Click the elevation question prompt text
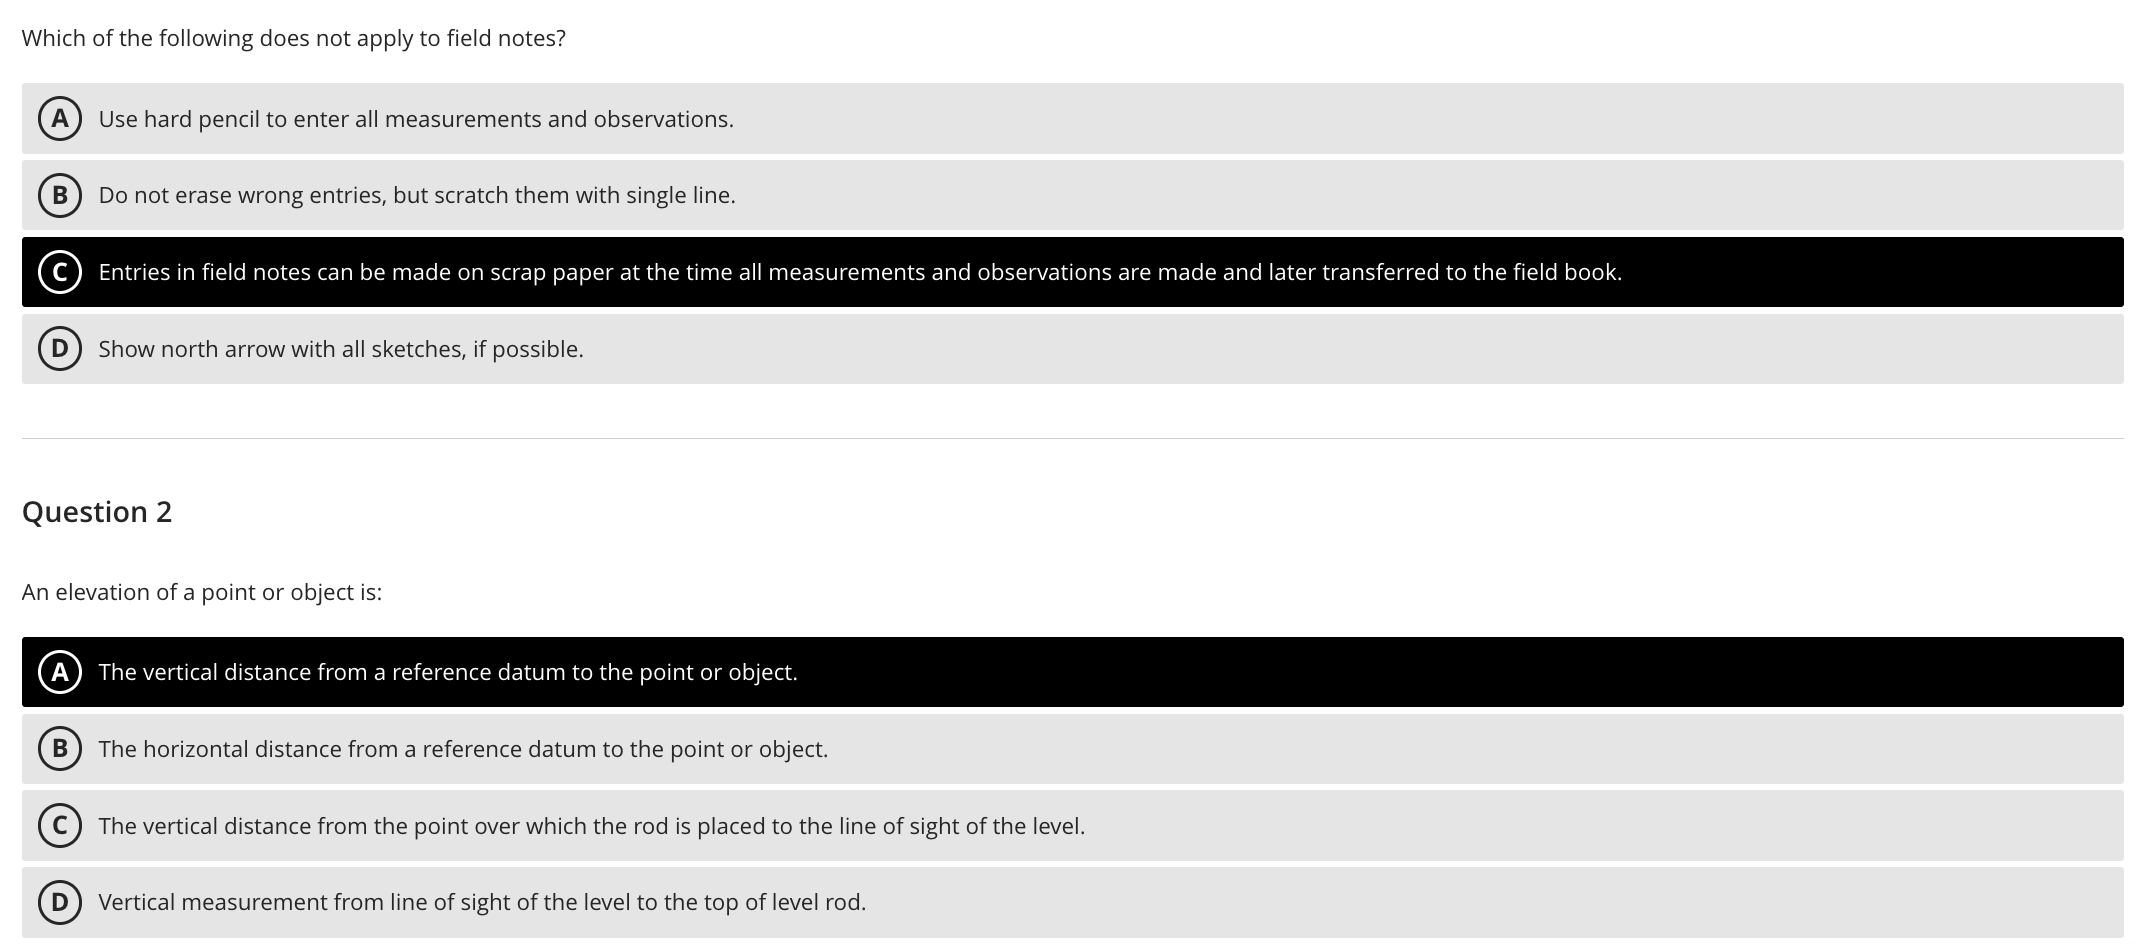 pos(203,591)
